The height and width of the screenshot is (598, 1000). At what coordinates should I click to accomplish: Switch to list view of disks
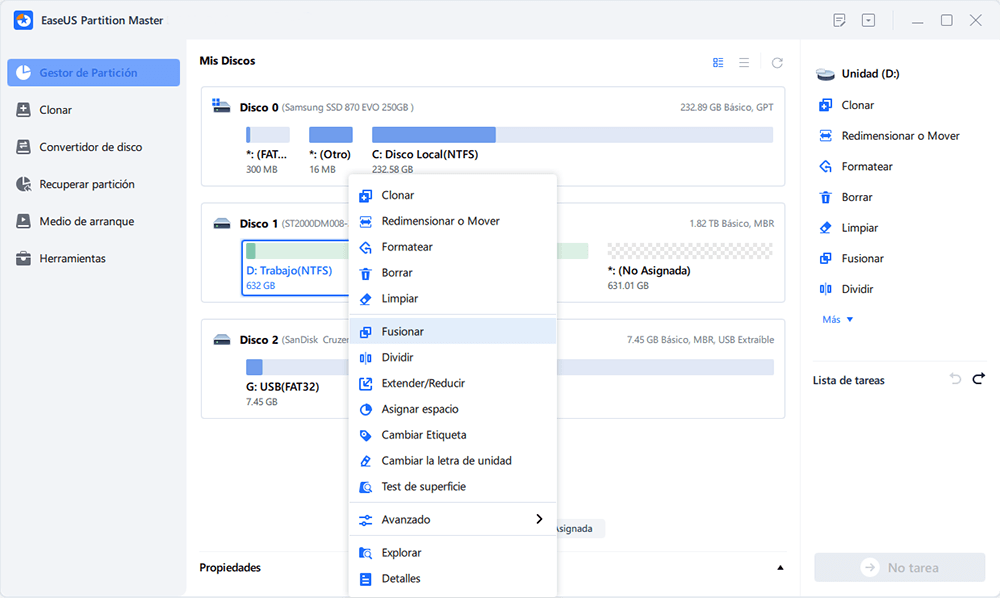click(744, 62)
